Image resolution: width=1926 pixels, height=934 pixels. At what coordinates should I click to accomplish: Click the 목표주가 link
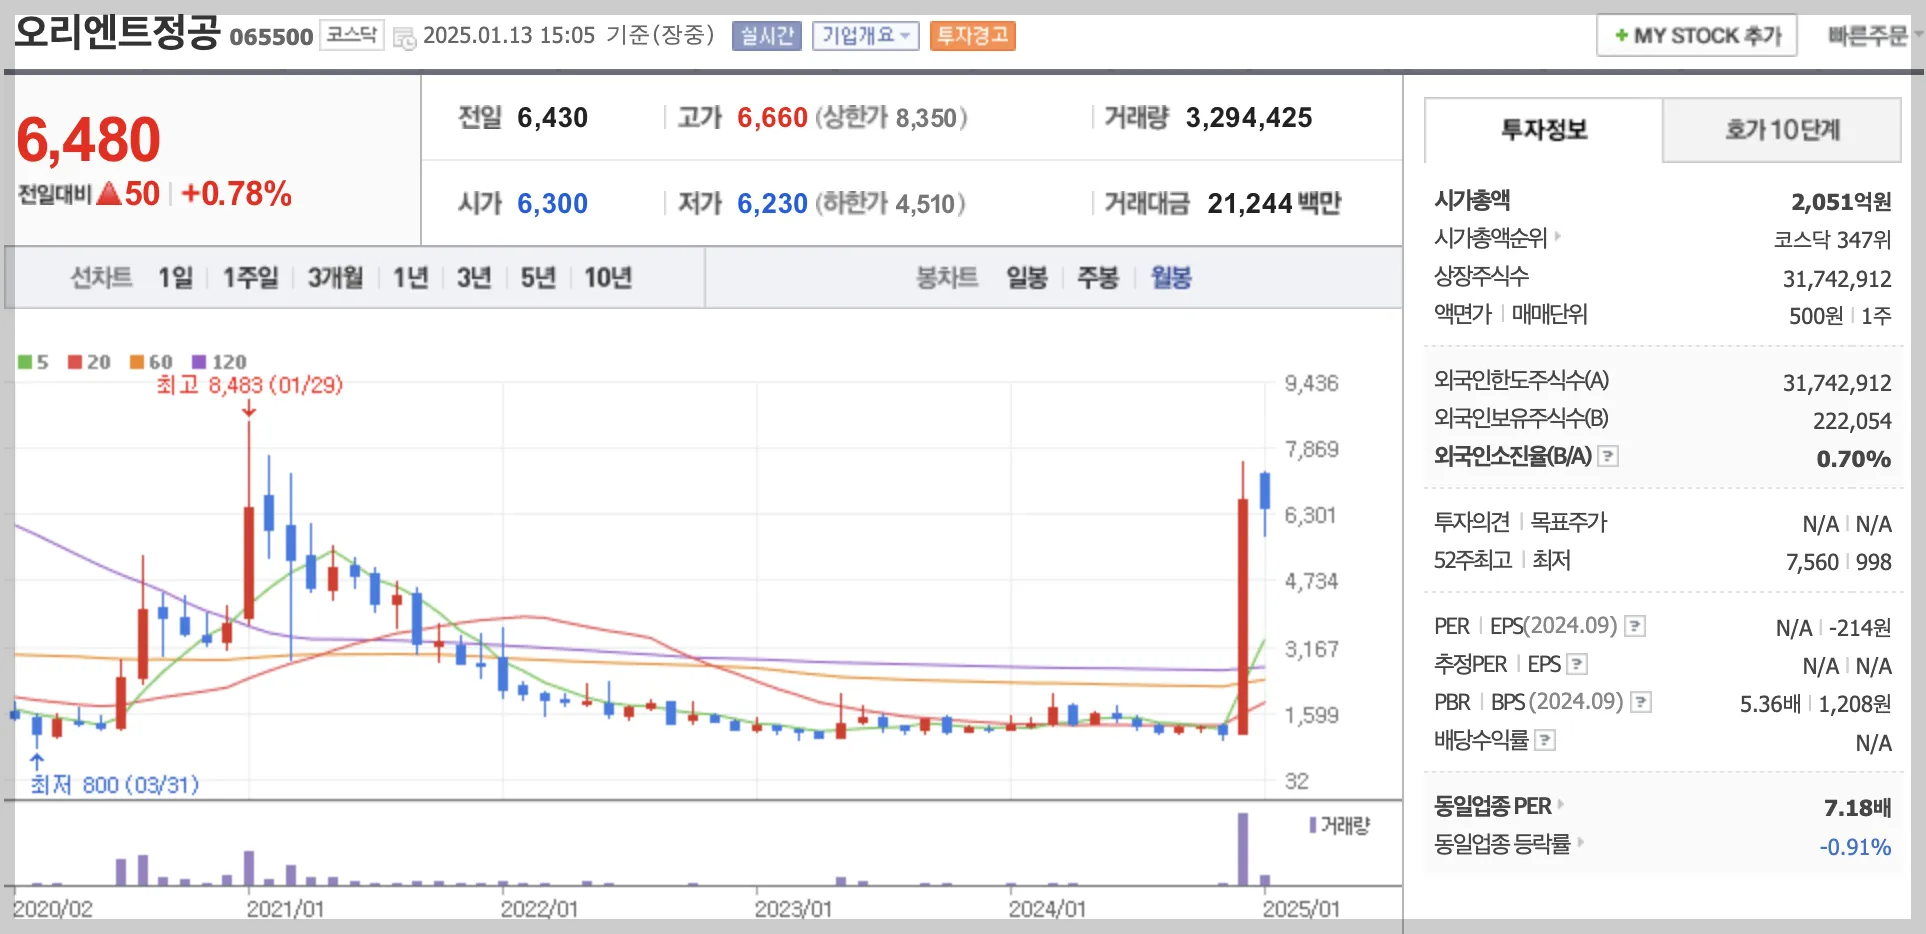click(x=1569, y=521)
